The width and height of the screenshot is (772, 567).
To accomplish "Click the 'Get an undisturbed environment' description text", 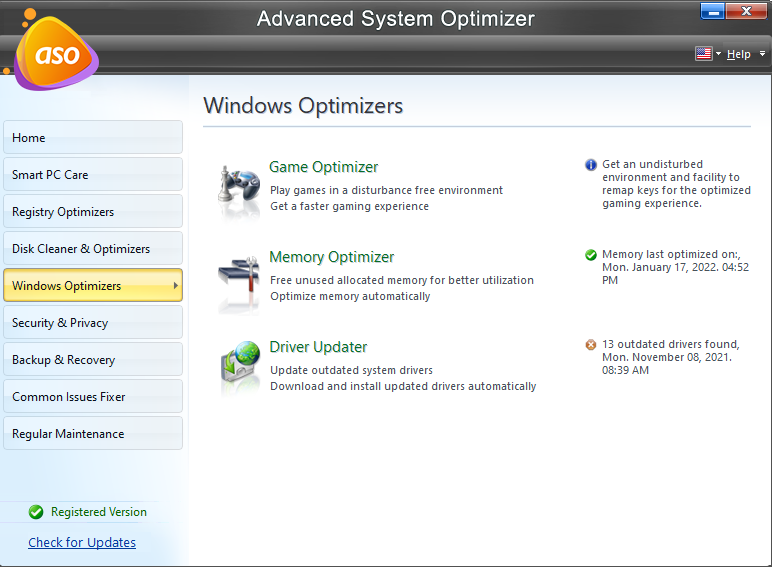I will click(676, 184).
